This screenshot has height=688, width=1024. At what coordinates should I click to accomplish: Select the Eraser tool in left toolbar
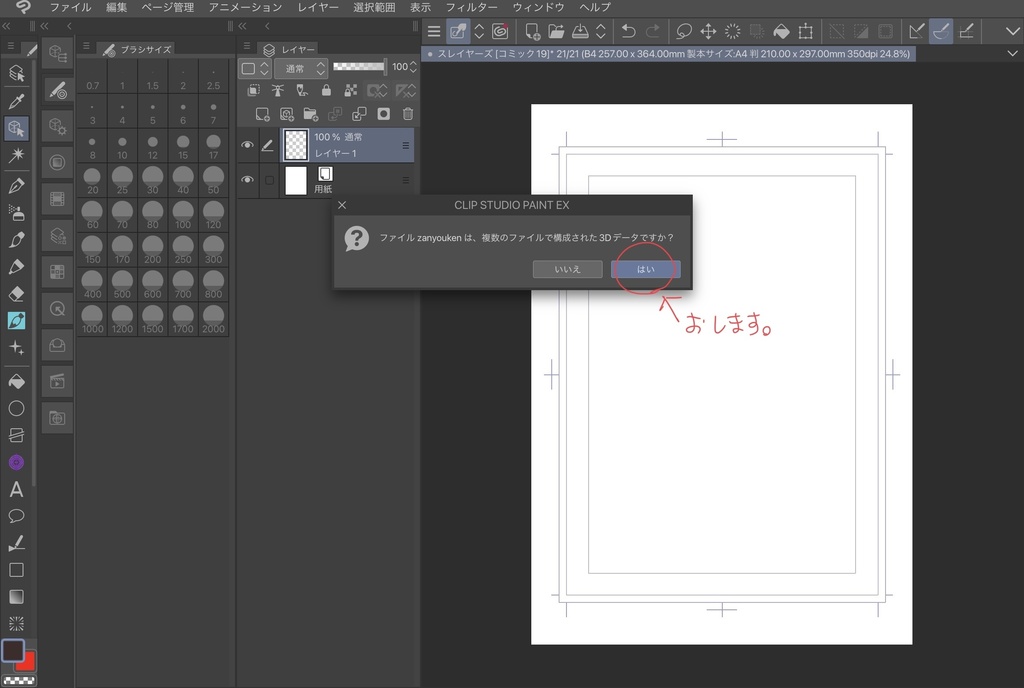tap(16, 294)
